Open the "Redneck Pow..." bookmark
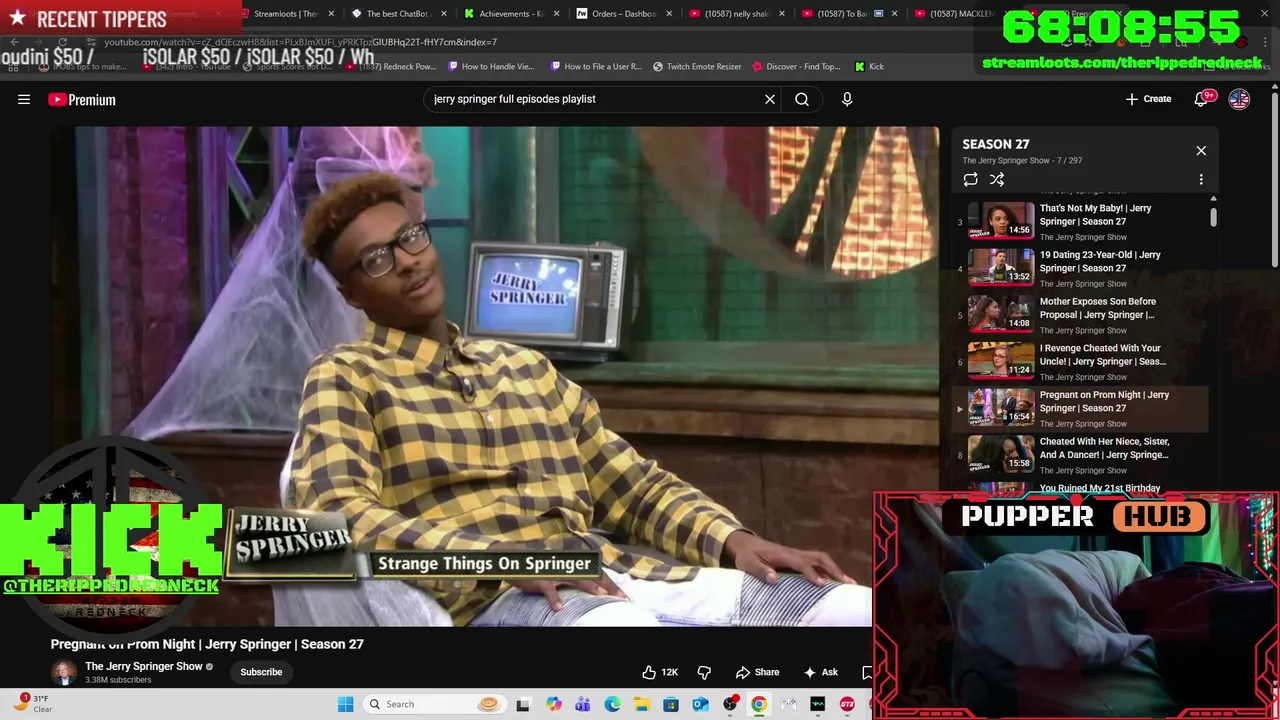The width and height of the screenshot is (1280, 720). click(x=391, y=66)
